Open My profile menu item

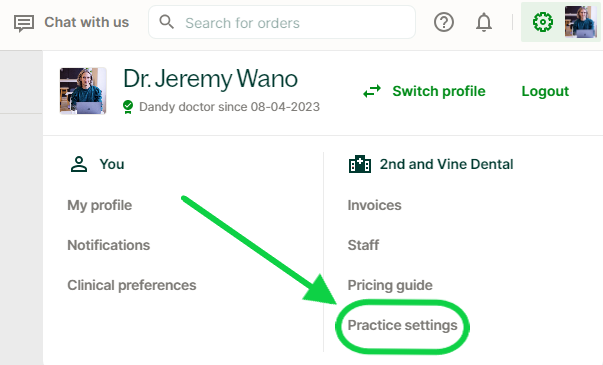(x=100, y=205)
